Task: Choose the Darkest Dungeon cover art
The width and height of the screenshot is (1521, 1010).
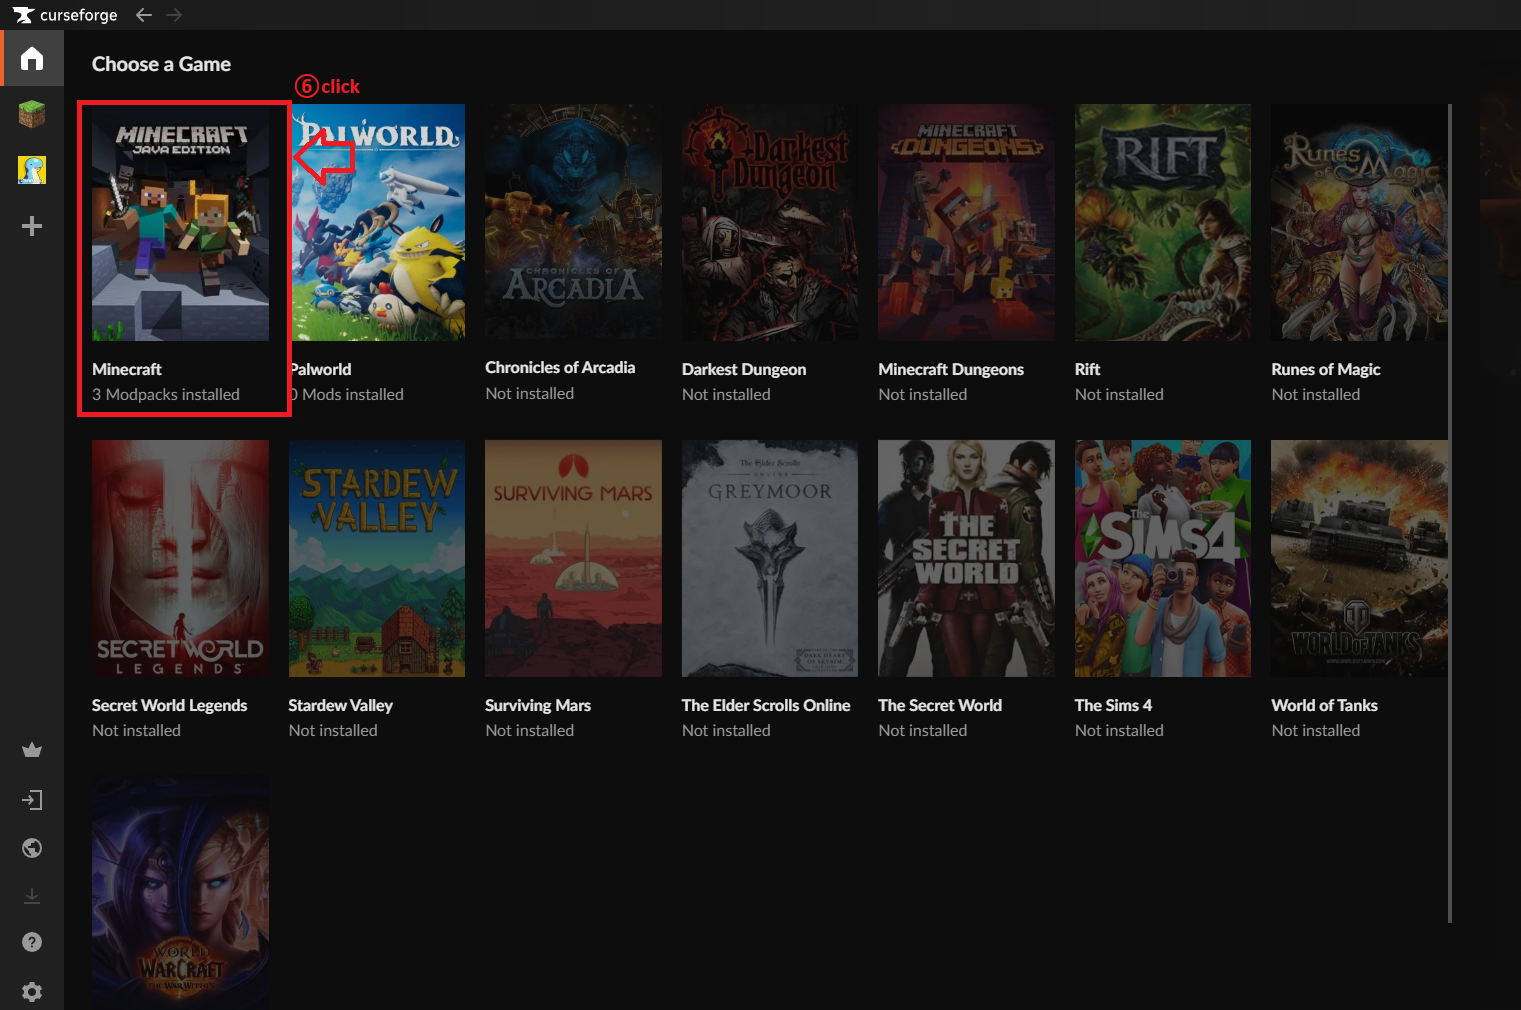Action: point(770,223)
